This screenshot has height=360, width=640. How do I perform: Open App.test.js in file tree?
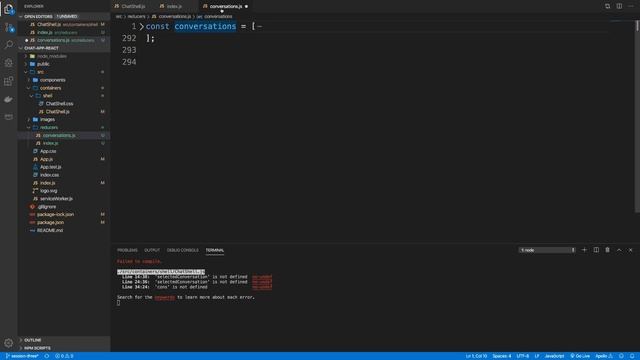pyautogui.click(x=50, y=167)
